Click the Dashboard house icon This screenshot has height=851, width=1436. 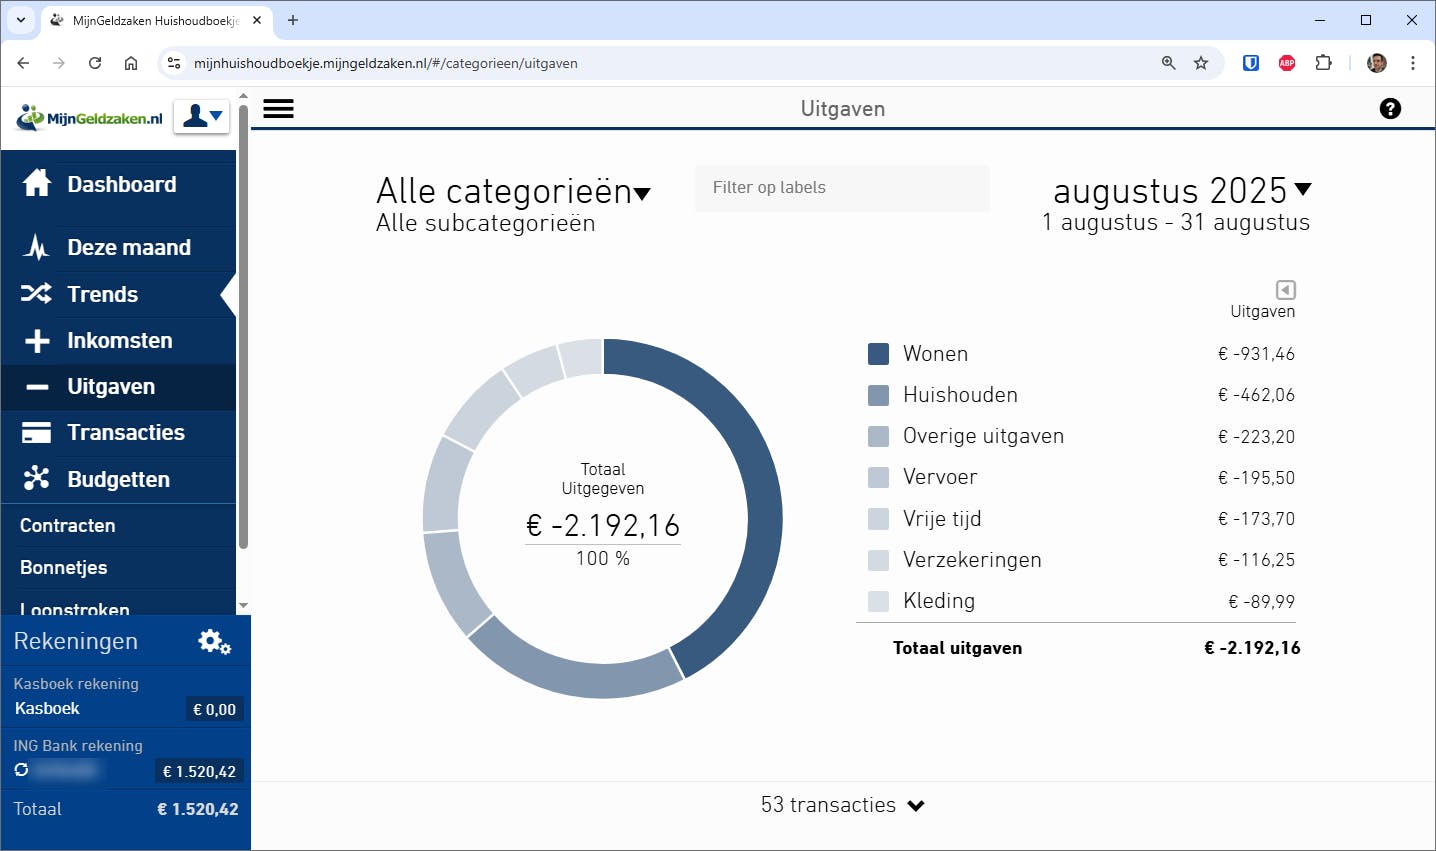(x=37, y=183)
